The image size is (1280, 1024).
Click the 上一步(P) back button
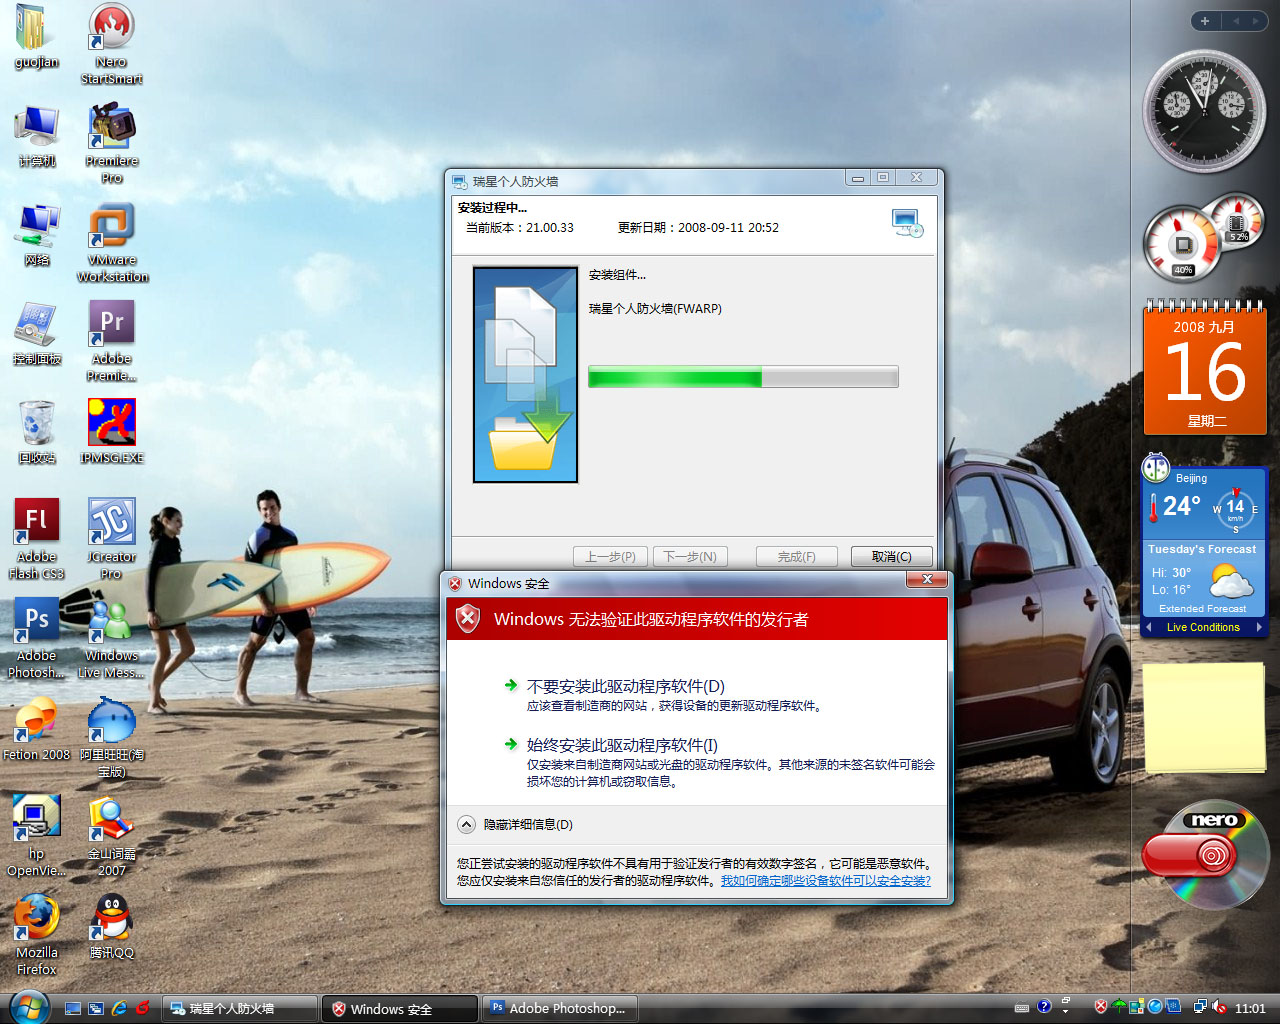pyautogui.click(x=610, y=557)
